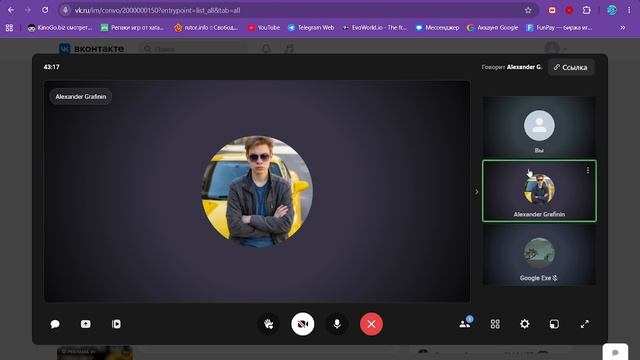The image size is (640, 360).
Task: Open call settings gear
Action: click(525, 324)
